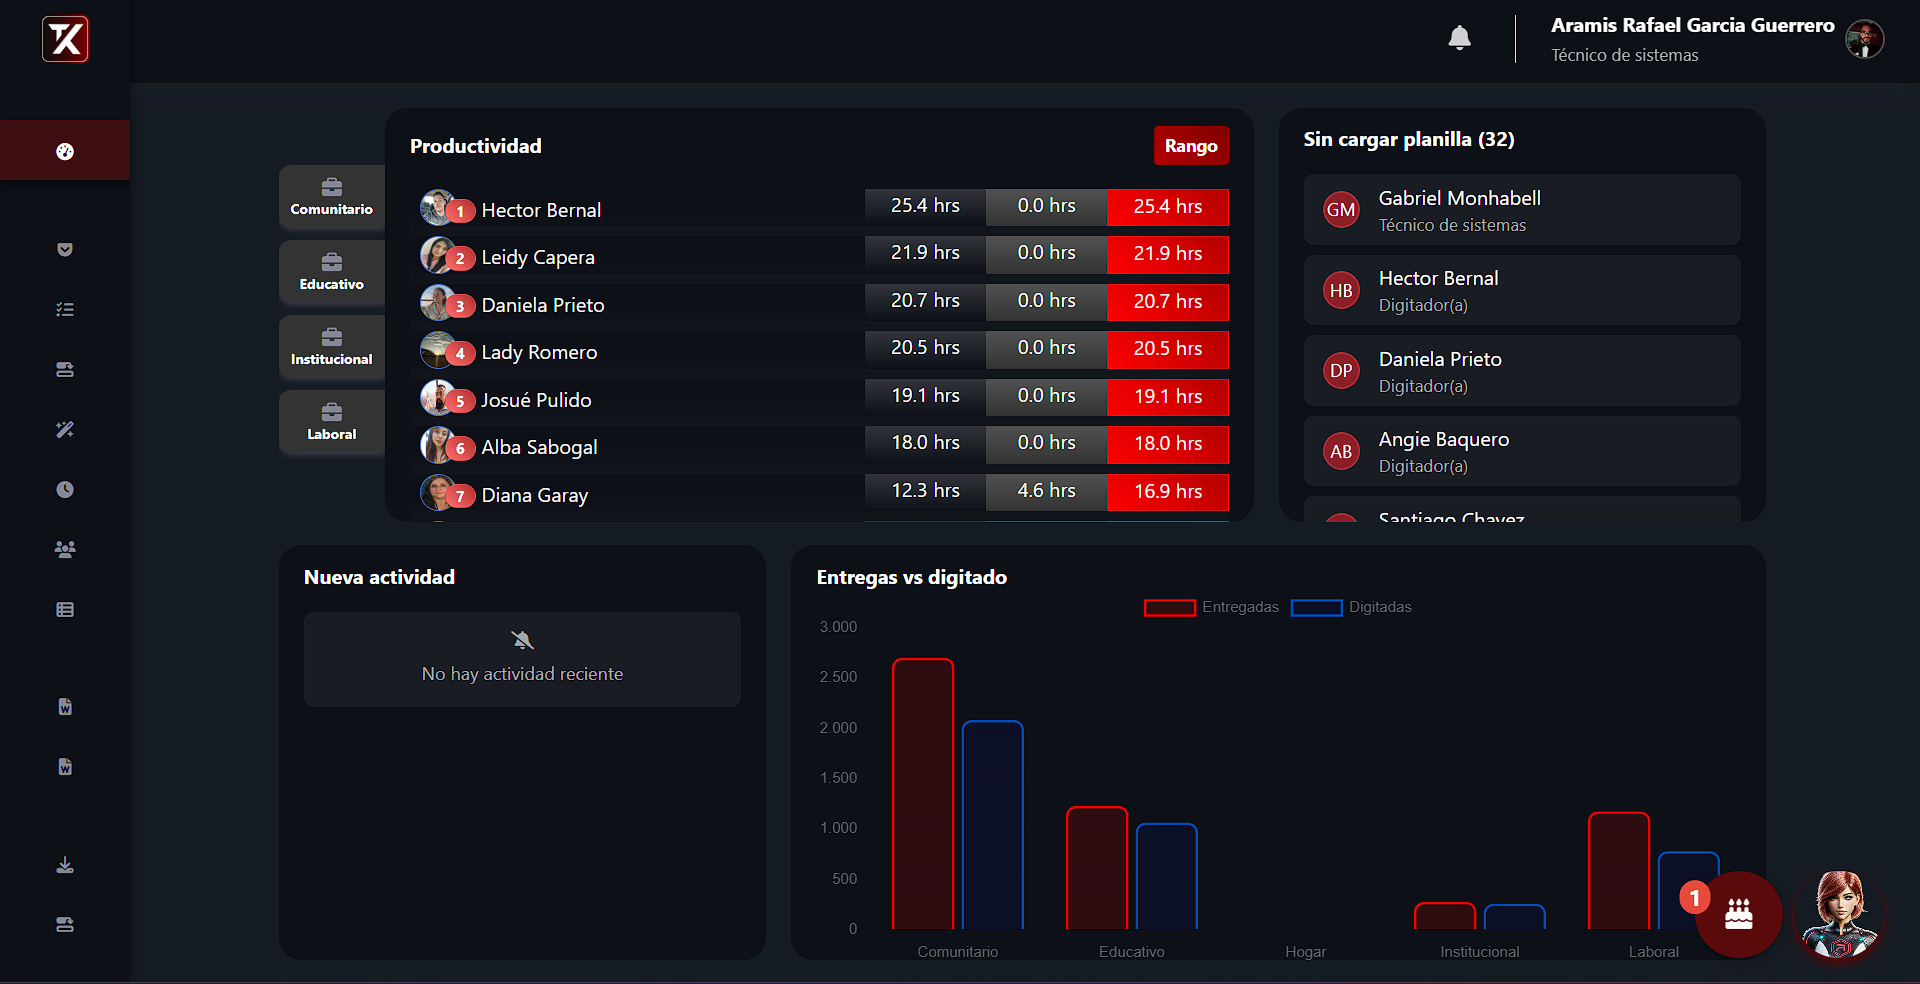Click the notification bell icon
Image resolution: width=1920 pixels, height=984 pixels.
tap(1459, 38)
